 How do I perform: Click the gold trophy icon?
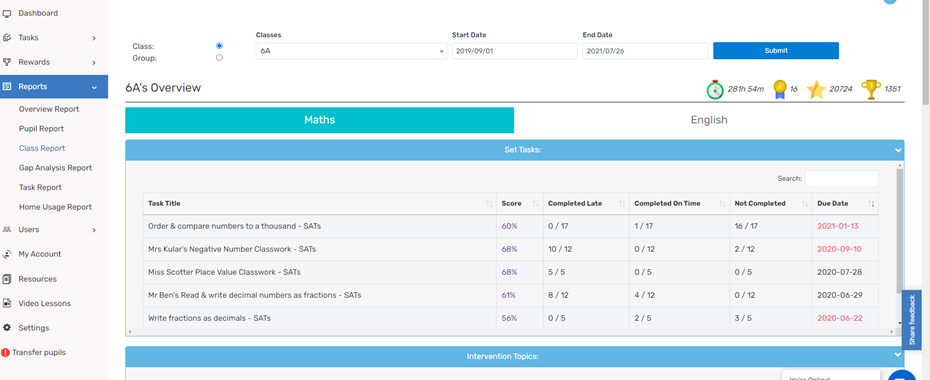pos(871,90)
